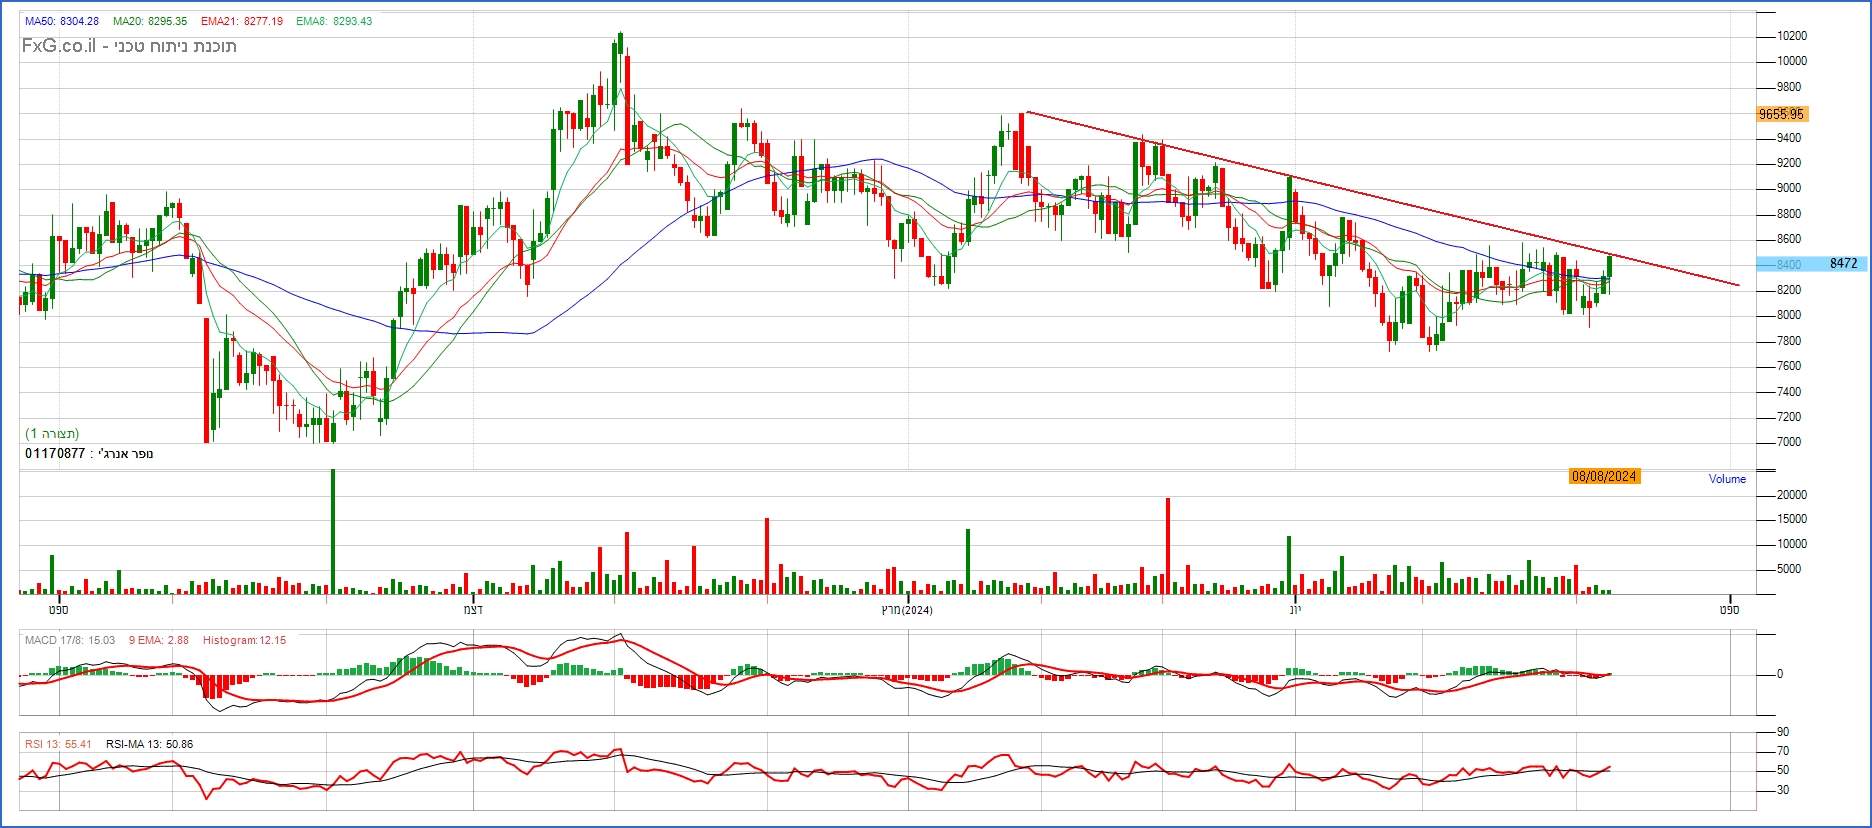Image resolution: width=1872 pixels, height=828 pixels.
Task: Click the MA50 indicator label
Action: pyautogui.click(x=61, y=21)
